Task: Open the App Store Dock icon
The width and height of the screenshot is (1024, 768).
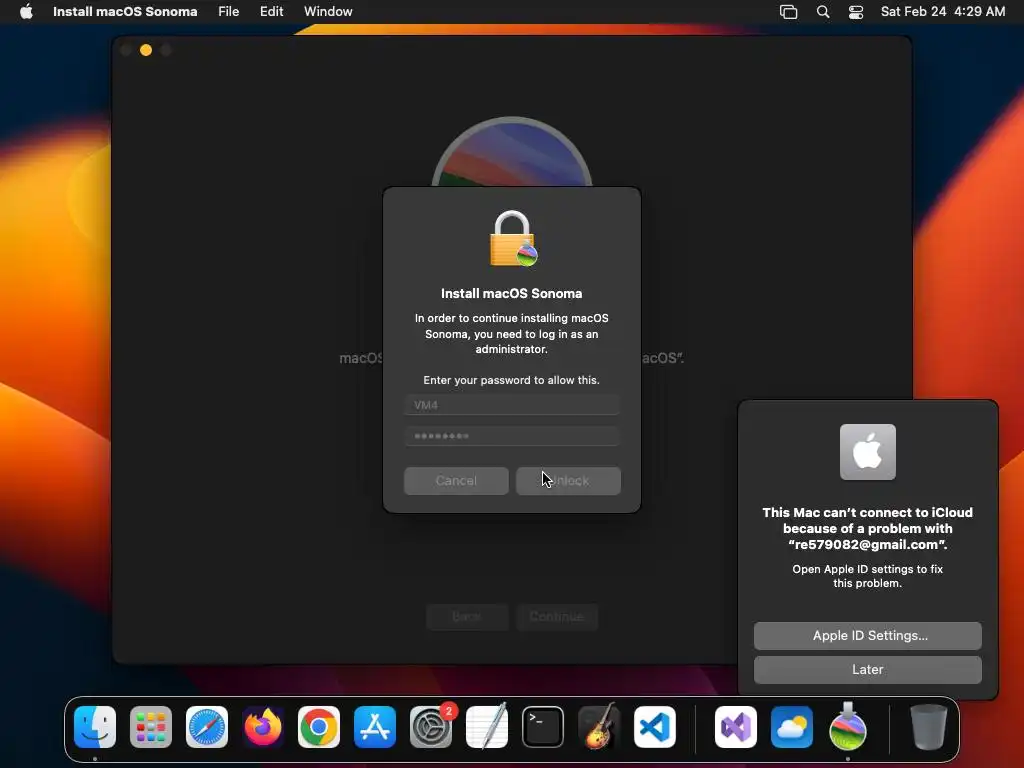Action: (375, 727)
